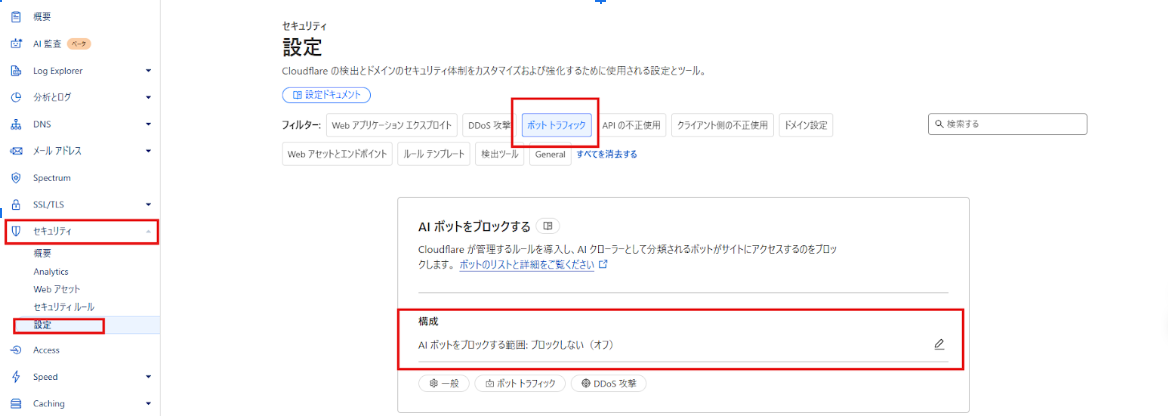Click the pencil edit icon in 構成 row

pos(939,344)
